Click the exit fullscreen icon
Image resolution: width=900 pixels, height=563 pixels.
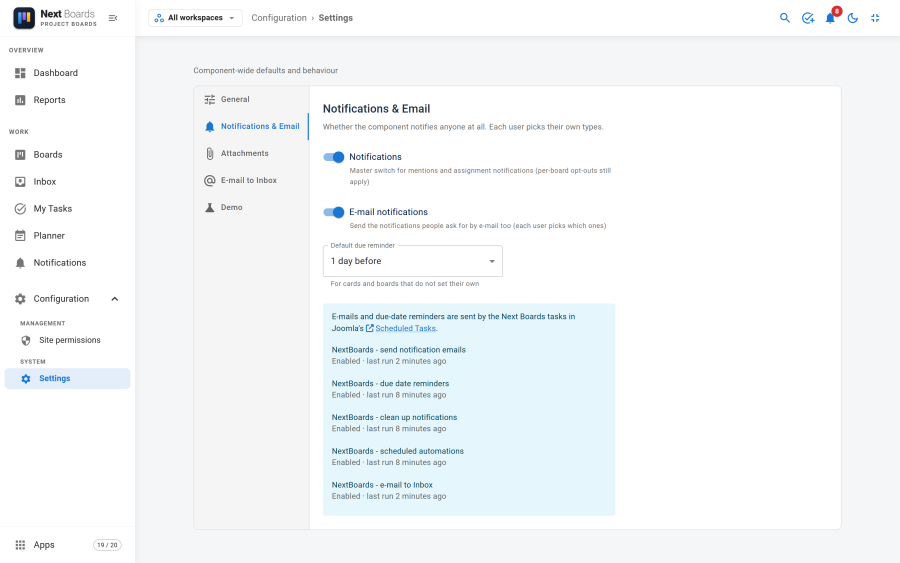click(x=875, y=18)
